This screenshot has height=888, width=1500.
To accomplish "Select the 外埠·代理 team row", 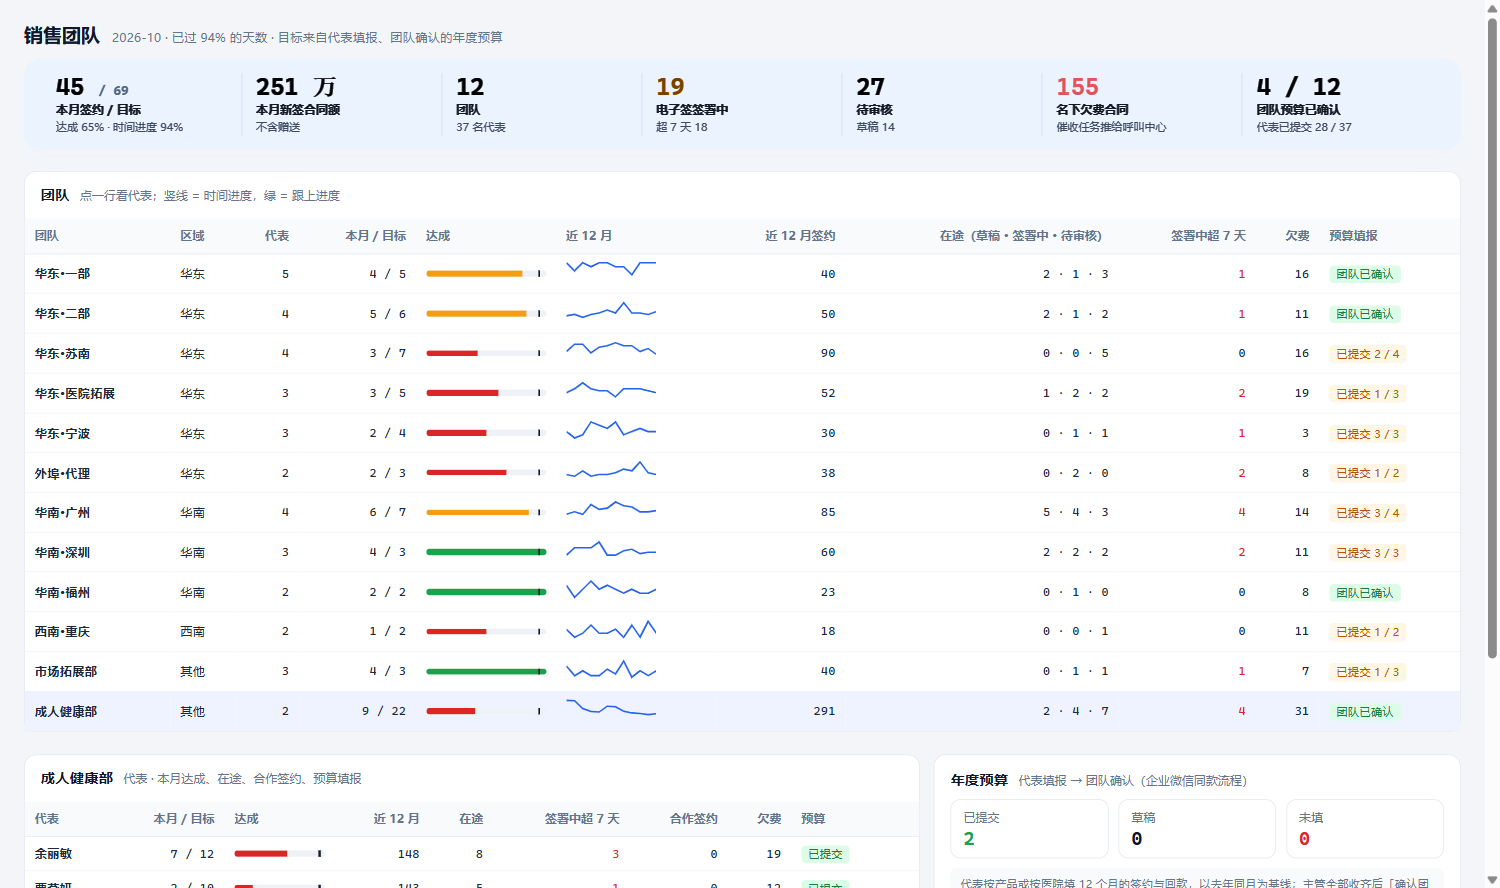I will point(742,473).
